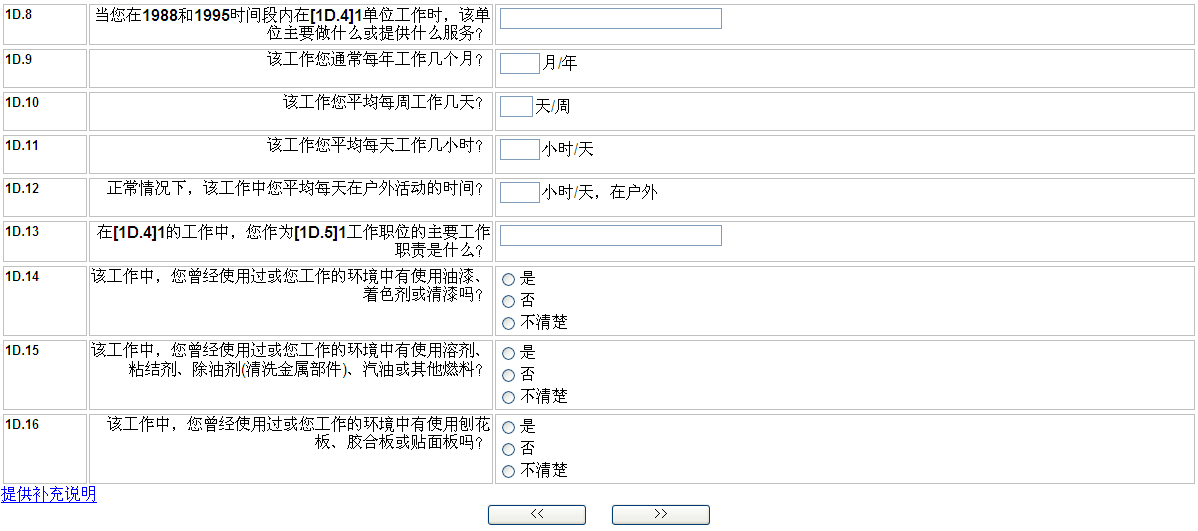1198x531 pixels.
Task: Select 不清楚 for question 1D.14
Action: [508, 323]
